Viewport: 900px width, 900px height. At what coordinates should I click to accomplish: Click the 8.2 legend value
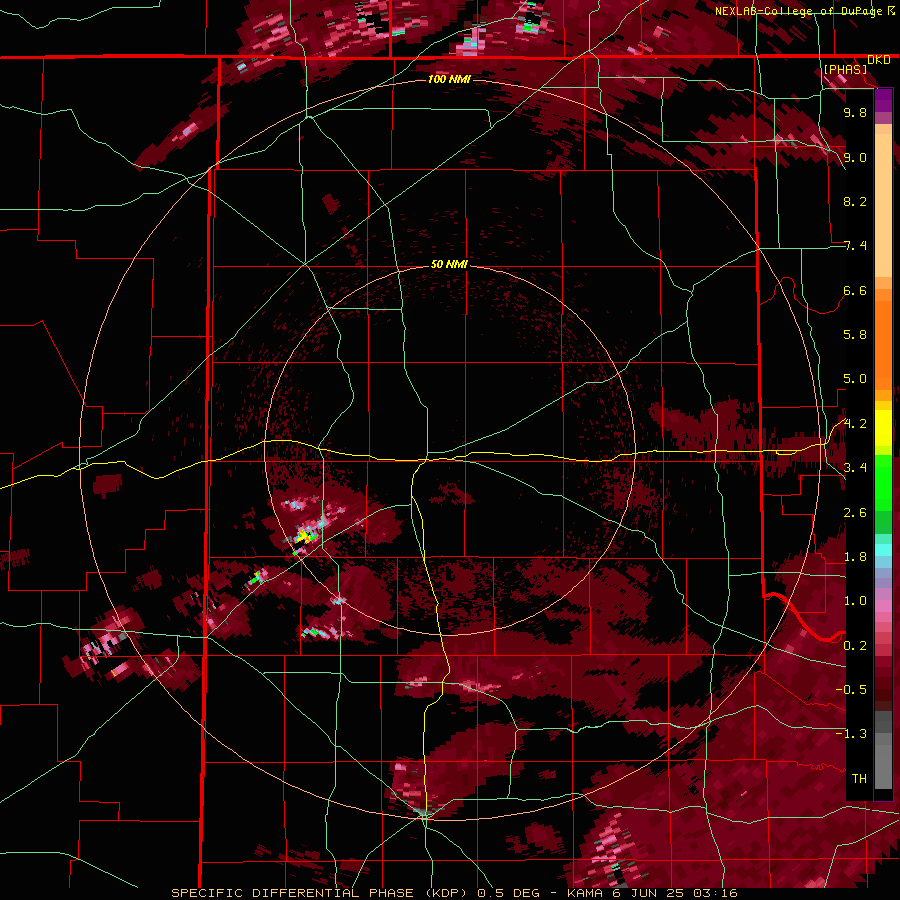(855, 202)
